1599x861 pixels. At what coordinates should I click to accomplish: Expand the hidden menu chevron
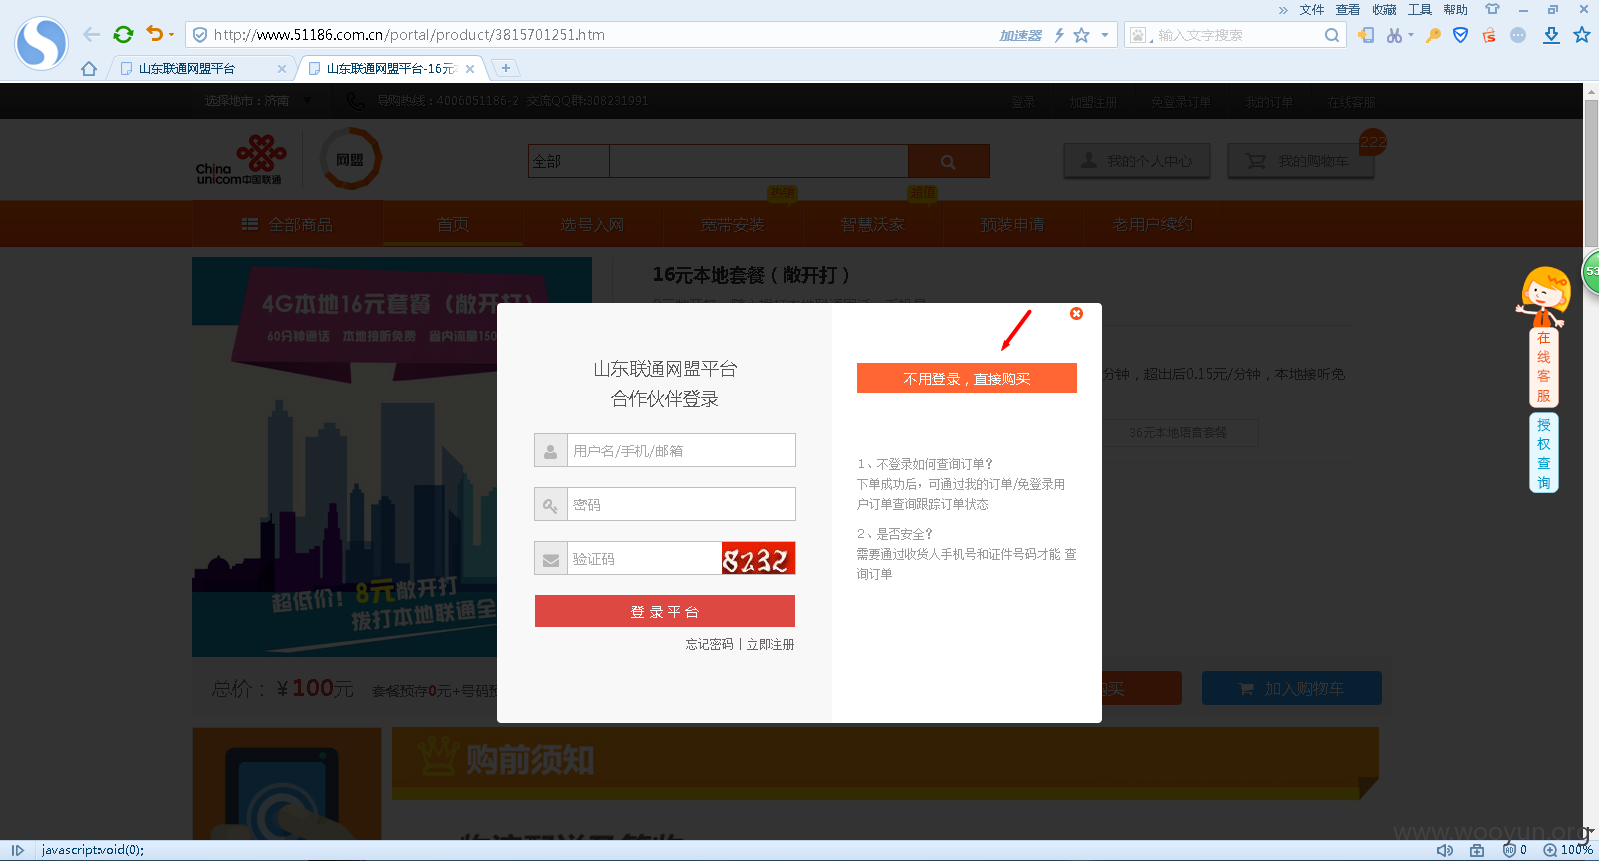pos(1283,10)
